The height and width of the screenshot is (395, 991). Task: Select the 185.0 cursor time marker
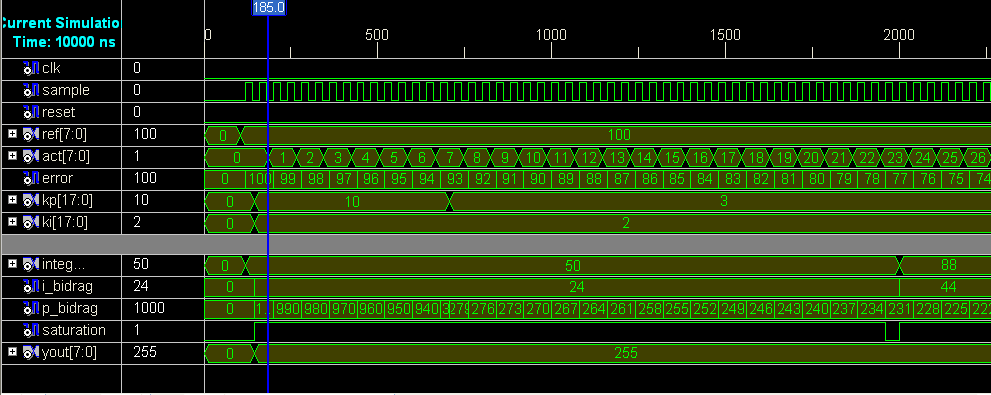269,8
